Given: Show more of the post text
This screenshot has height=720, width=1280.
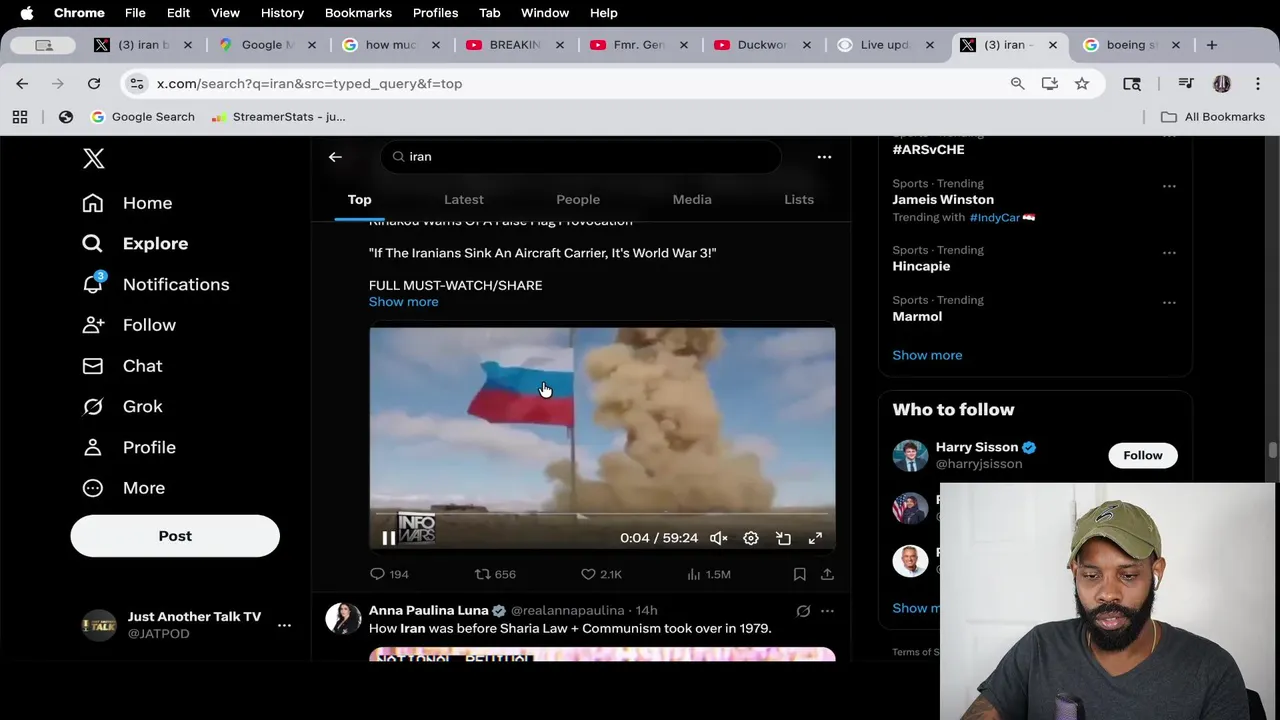Looking at the screenshot, I should point(403,302).
